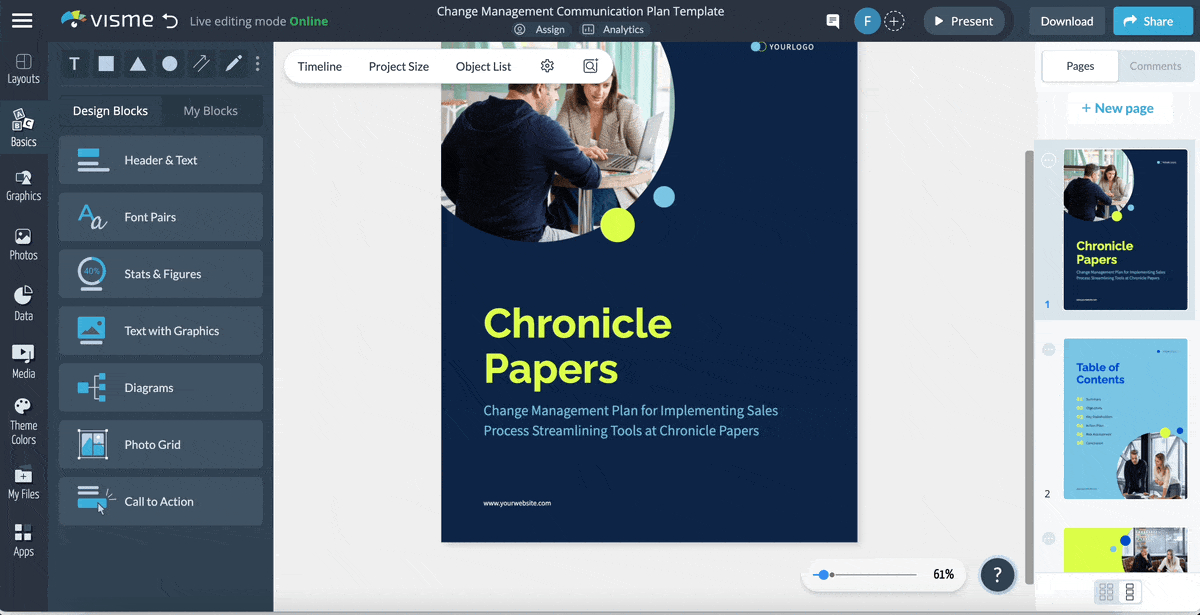
Task: Open the Media panel
Action: 23,358
